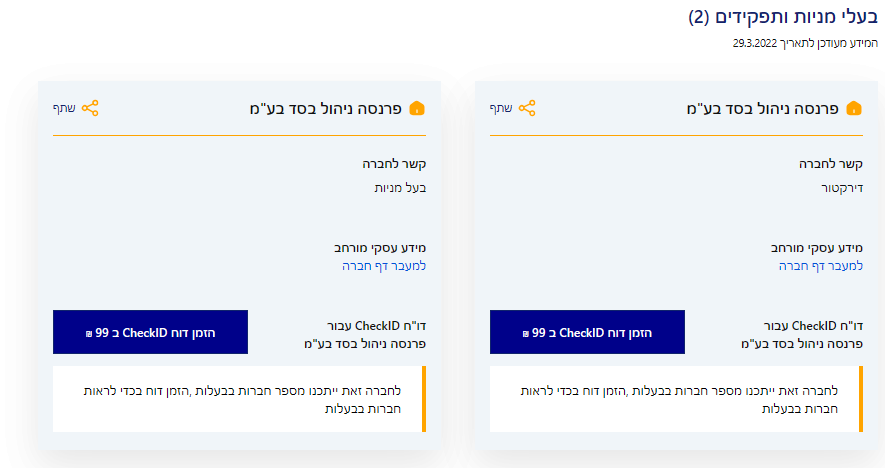Image resolution: width=885 pixels, height=468 pixels.
Task: Click the ownership notice box in the shareholder card
Action: 239,399
